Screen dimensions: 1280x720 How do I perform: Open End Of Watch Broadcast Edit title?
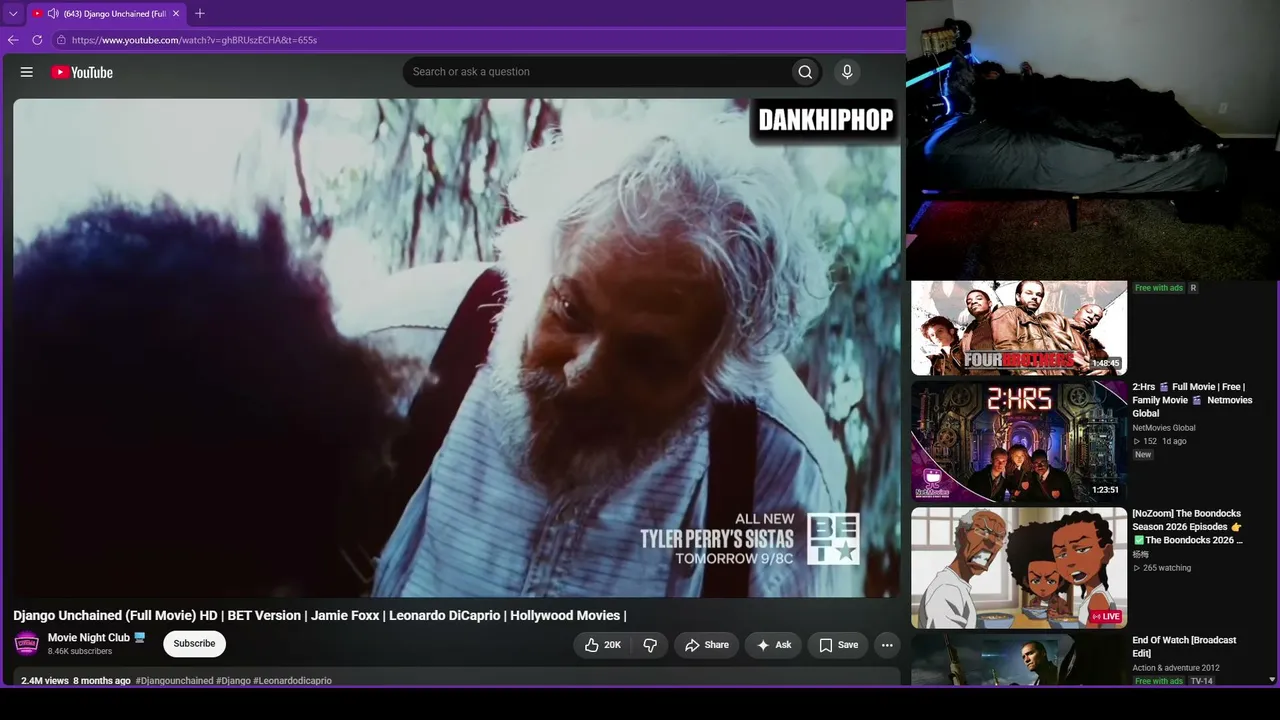1184,646
